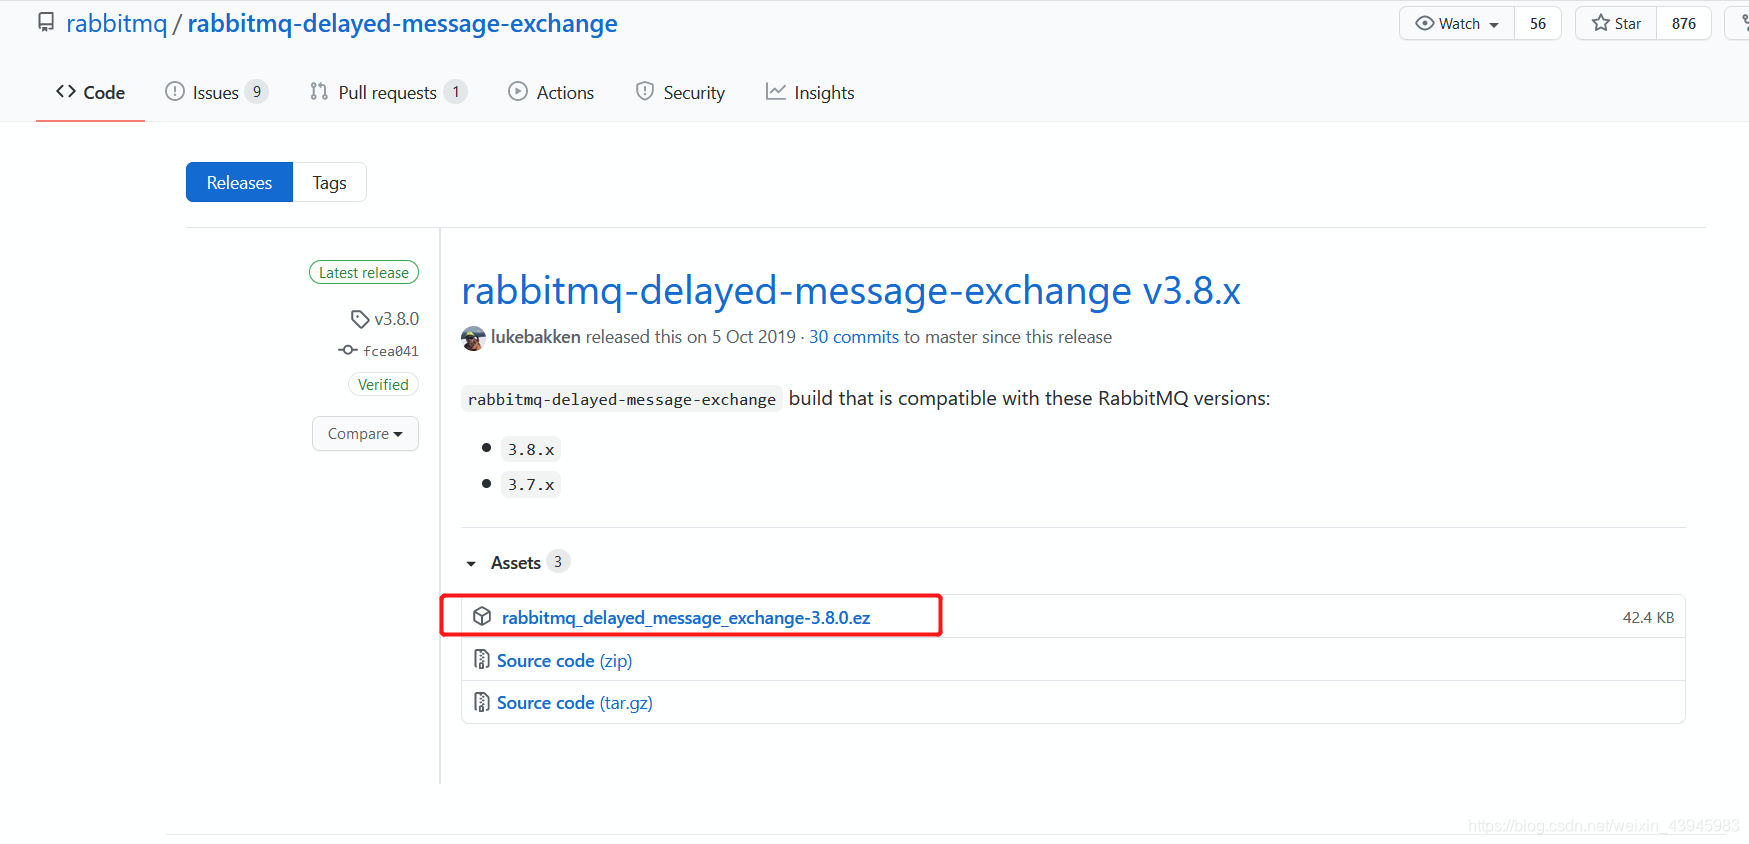The image size is (1749, 844).
Task: Click the tag icon next to v3.8.0
Action: tap(360, 320)
